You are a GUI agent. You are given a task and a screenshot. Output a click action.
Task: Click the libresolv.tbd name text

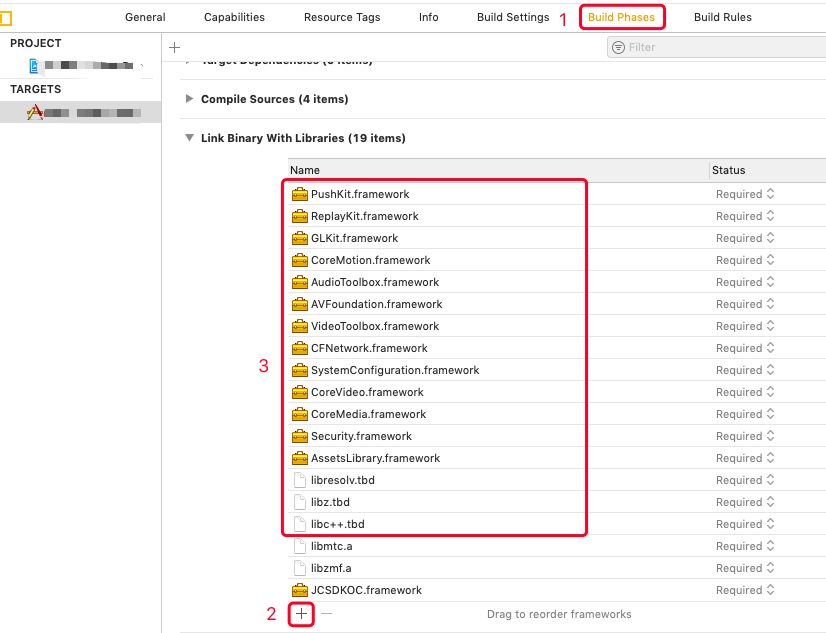point(343,480)
